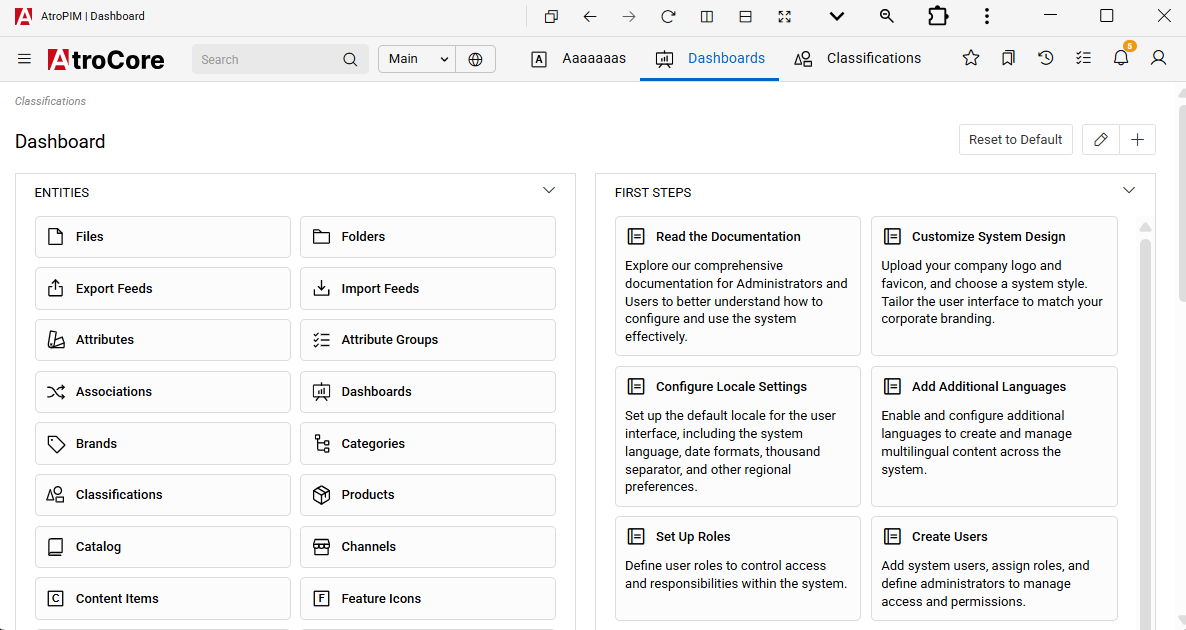Screen dimensions: 1186x630
Task: Open the hamburger navigation menu
Action: [24, 59]
